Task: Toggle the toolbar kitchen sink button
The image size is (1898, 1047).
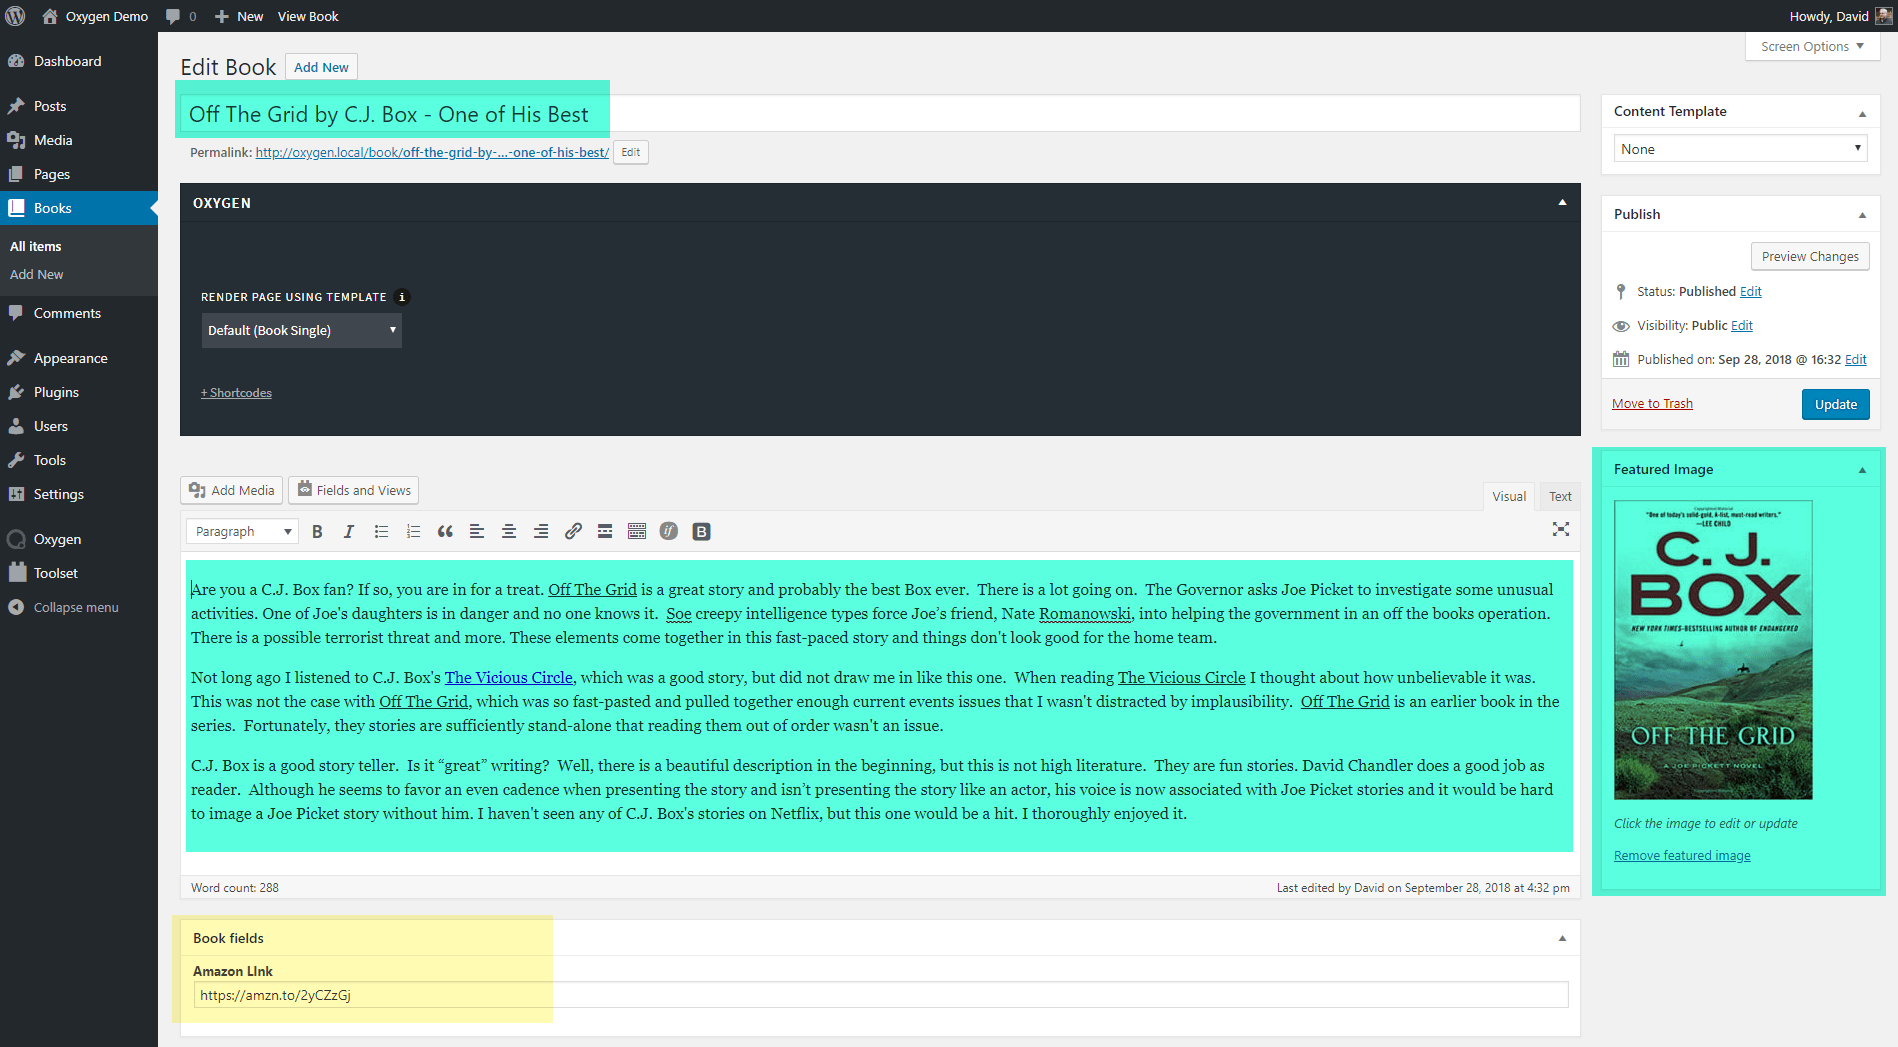Action: [x=637, y=532]
